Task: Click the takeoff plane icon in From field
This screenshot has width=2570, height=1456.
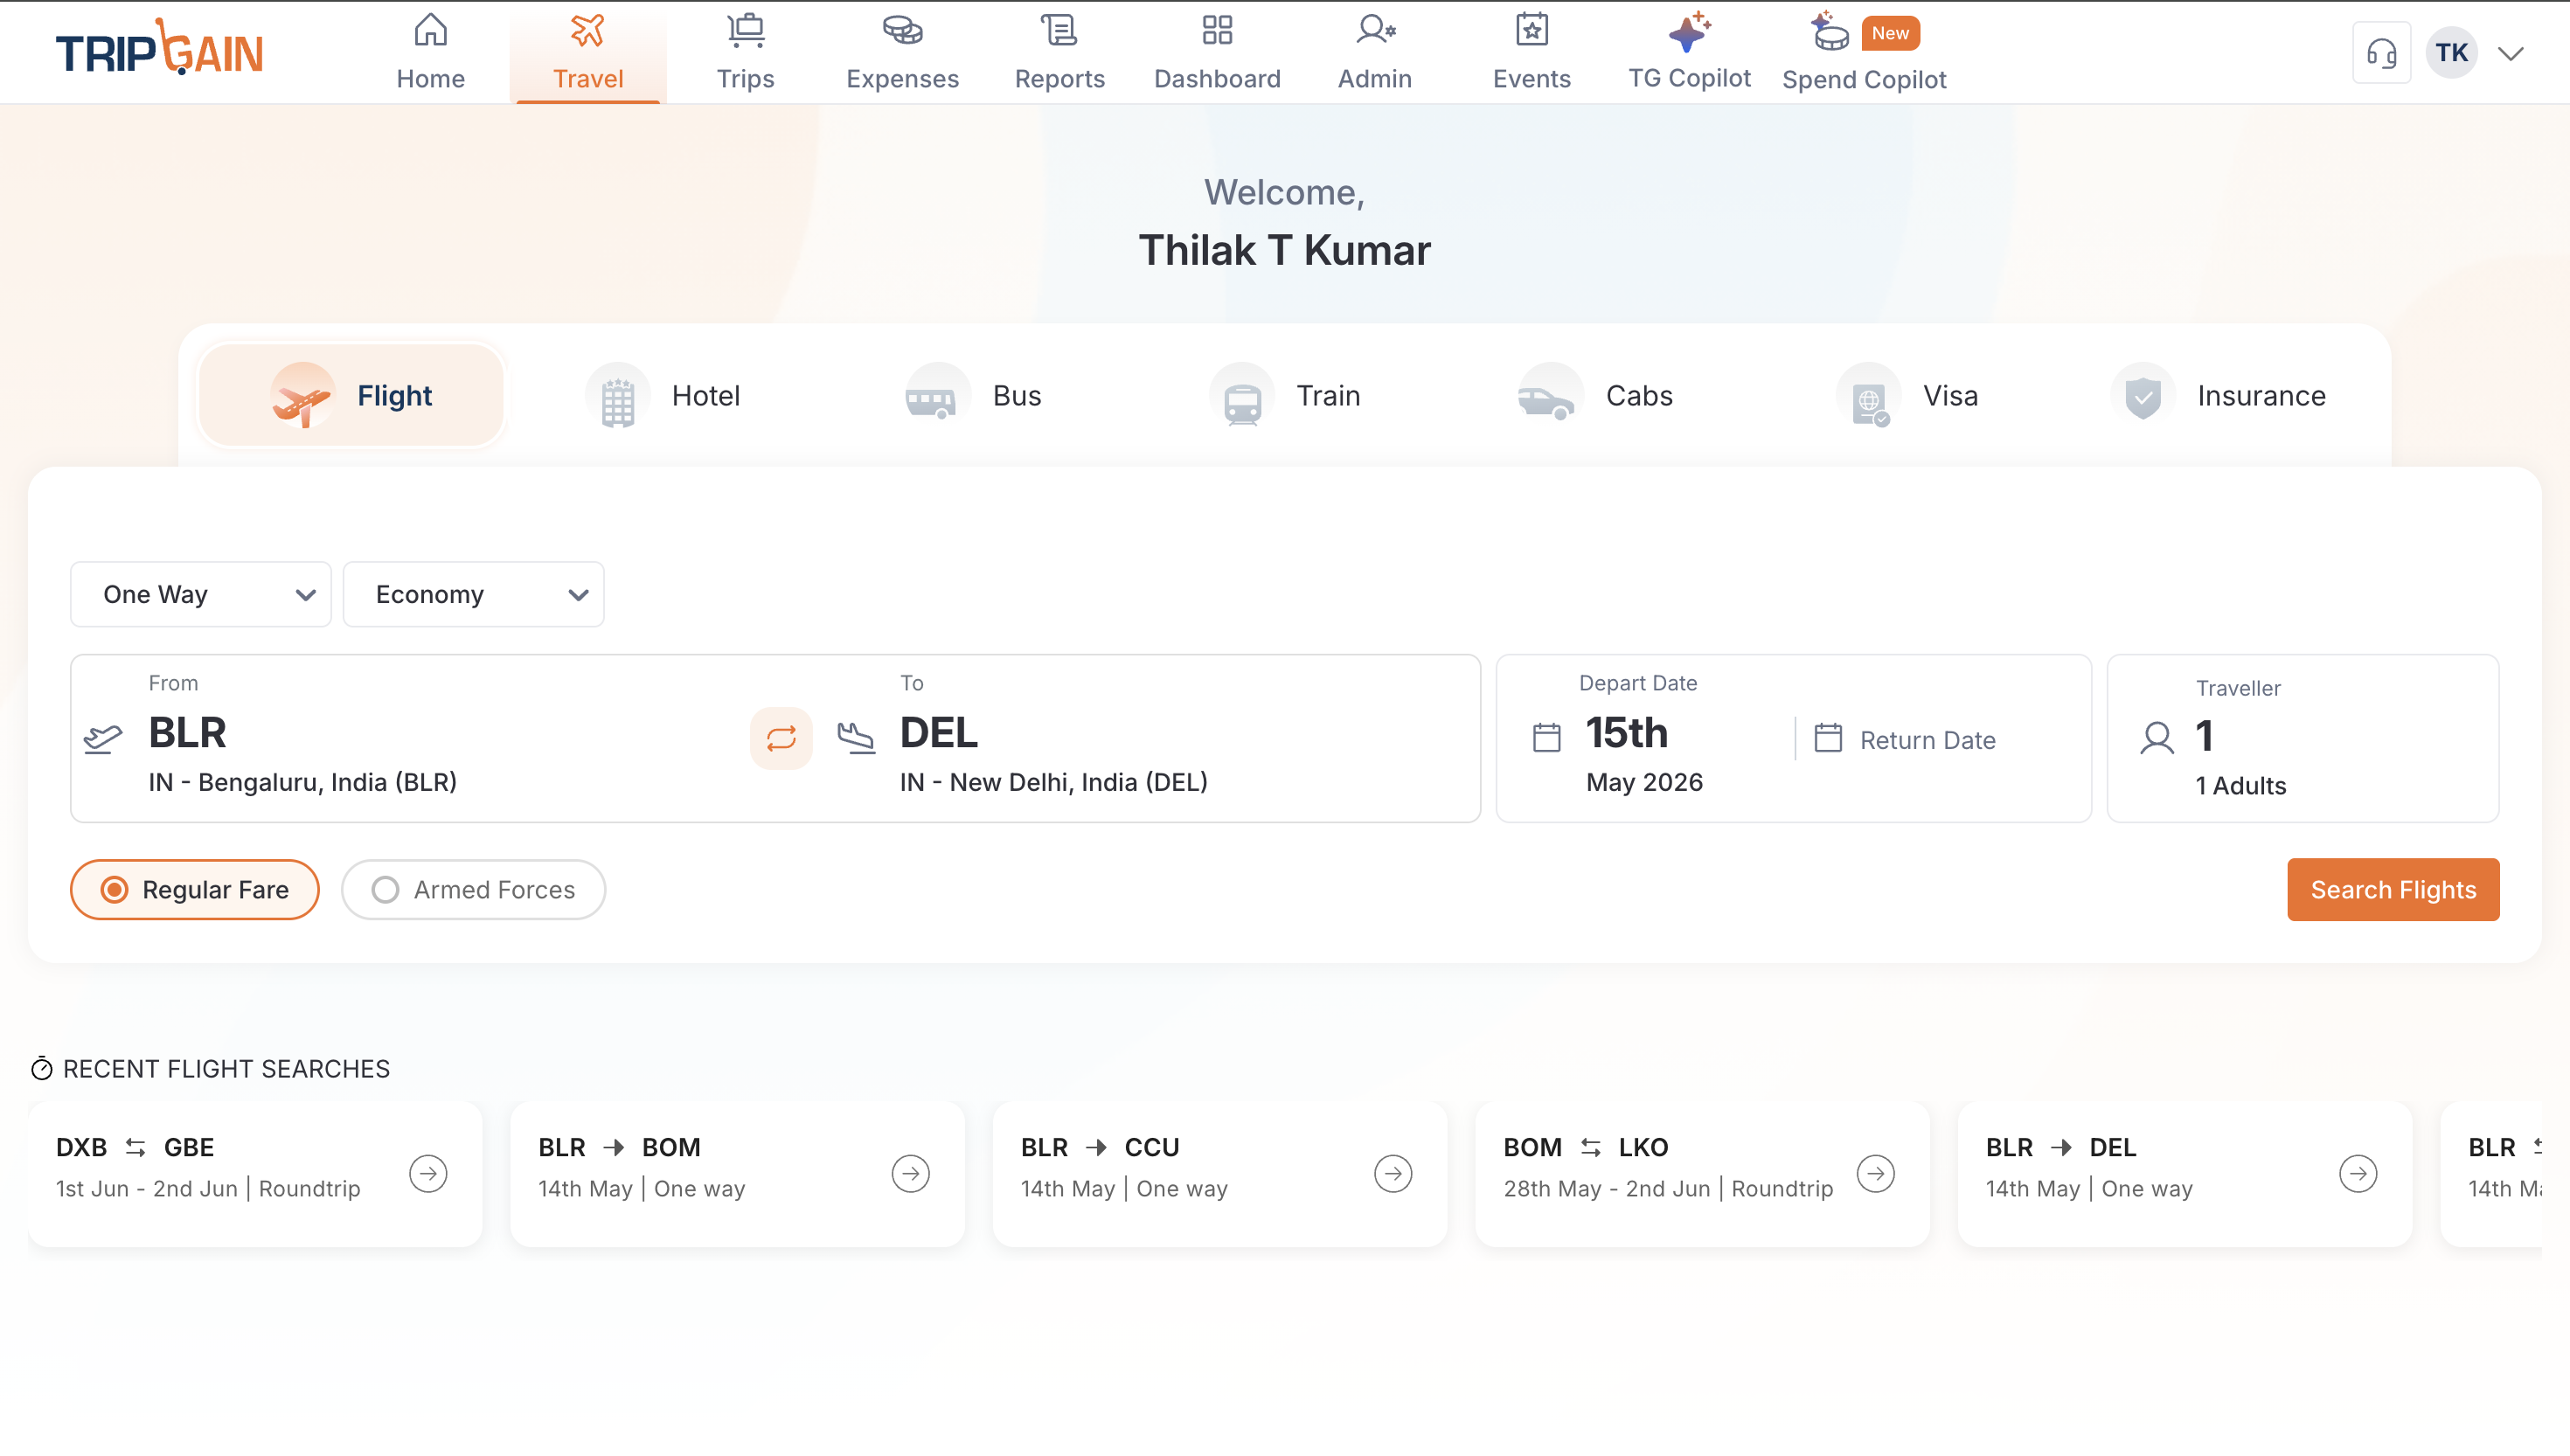Action: coord(103,739)
